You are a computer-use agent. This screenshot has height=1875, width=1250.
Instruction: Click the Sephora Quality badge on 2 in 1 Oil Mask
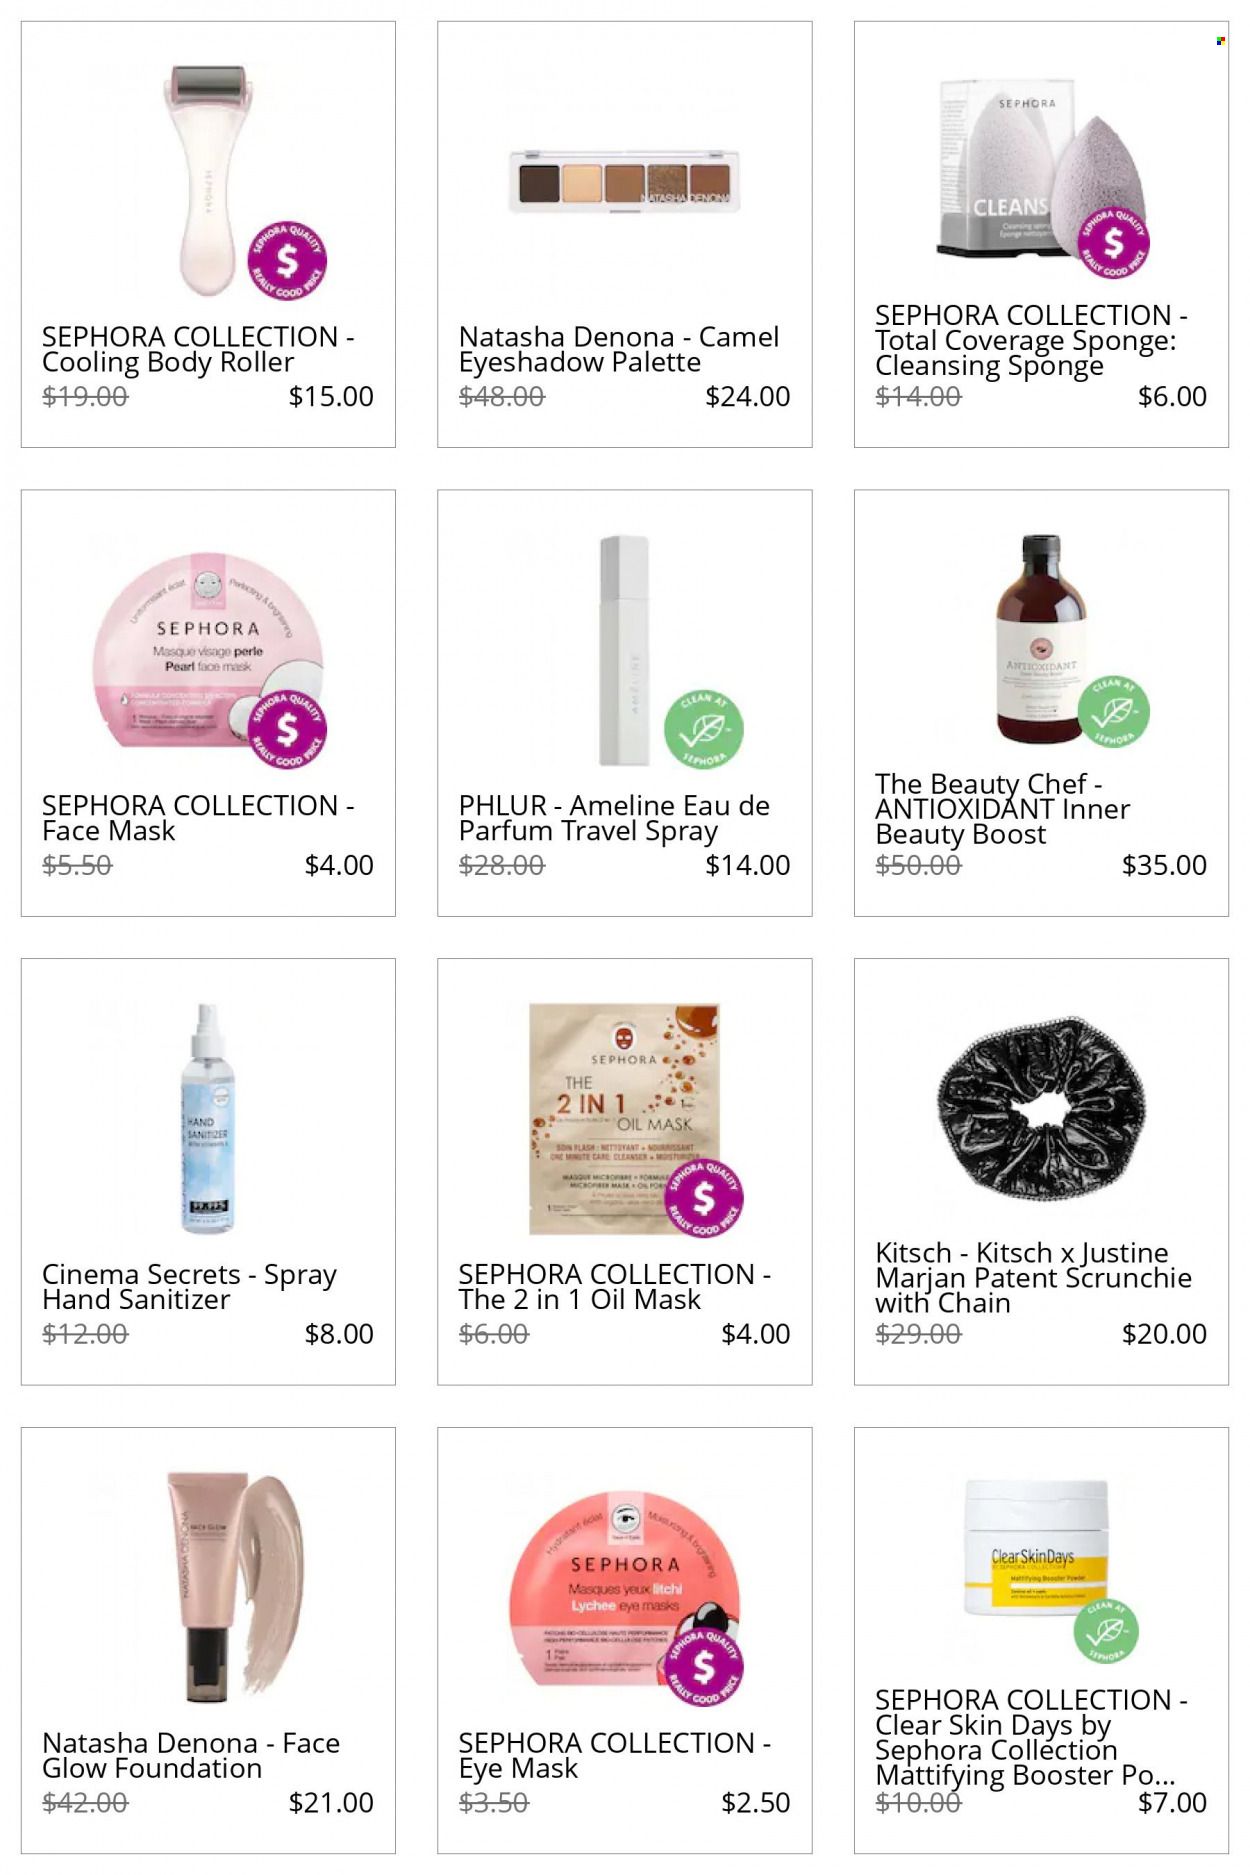point(704,1197)
